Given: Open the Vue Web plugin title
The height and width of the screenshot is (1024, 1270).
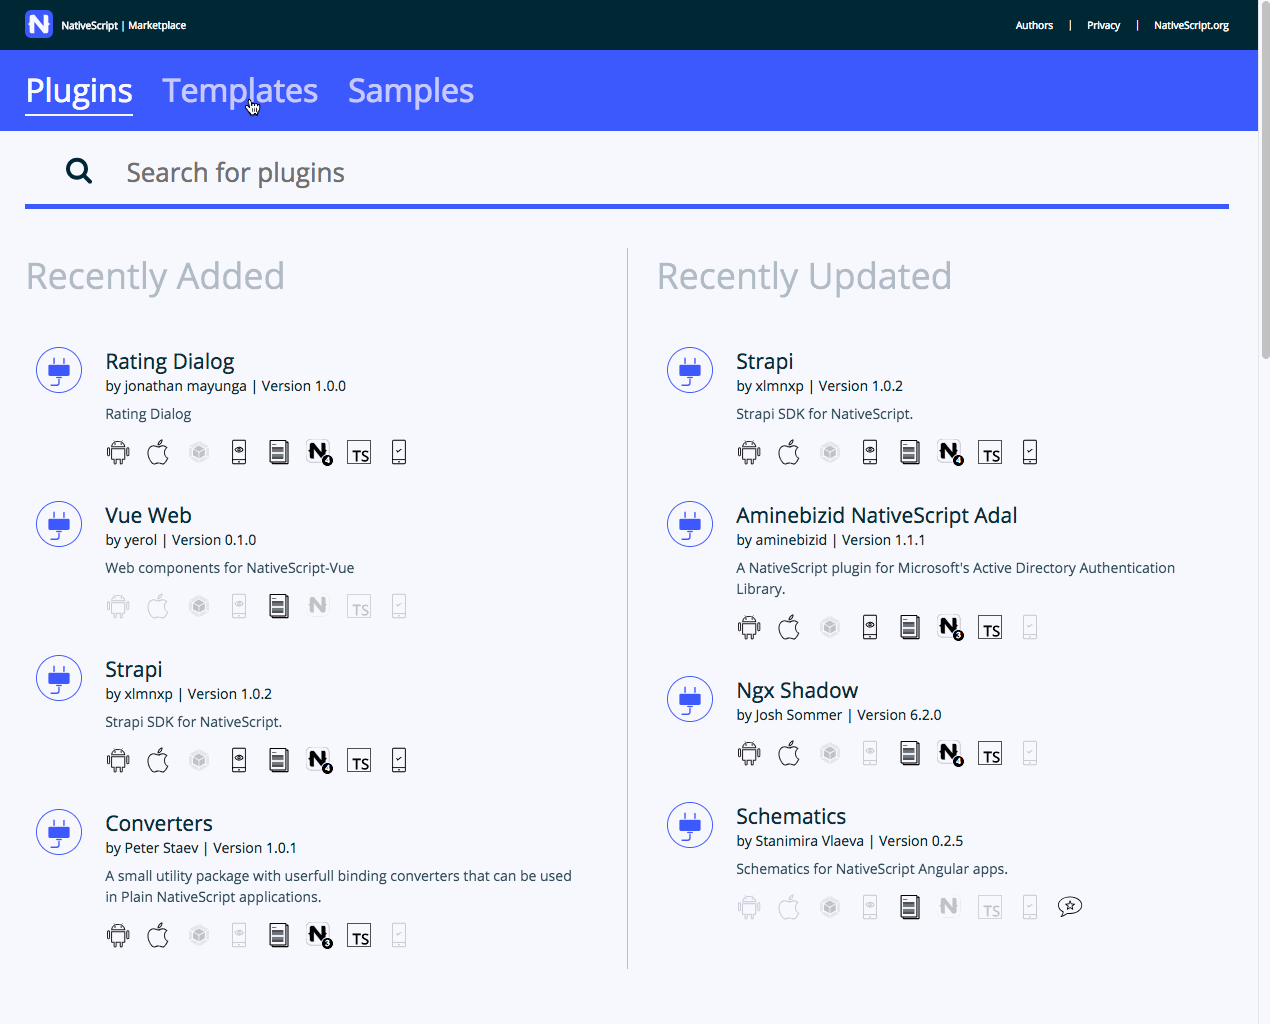Looking at the screenshot, I should tap(148, 515).
